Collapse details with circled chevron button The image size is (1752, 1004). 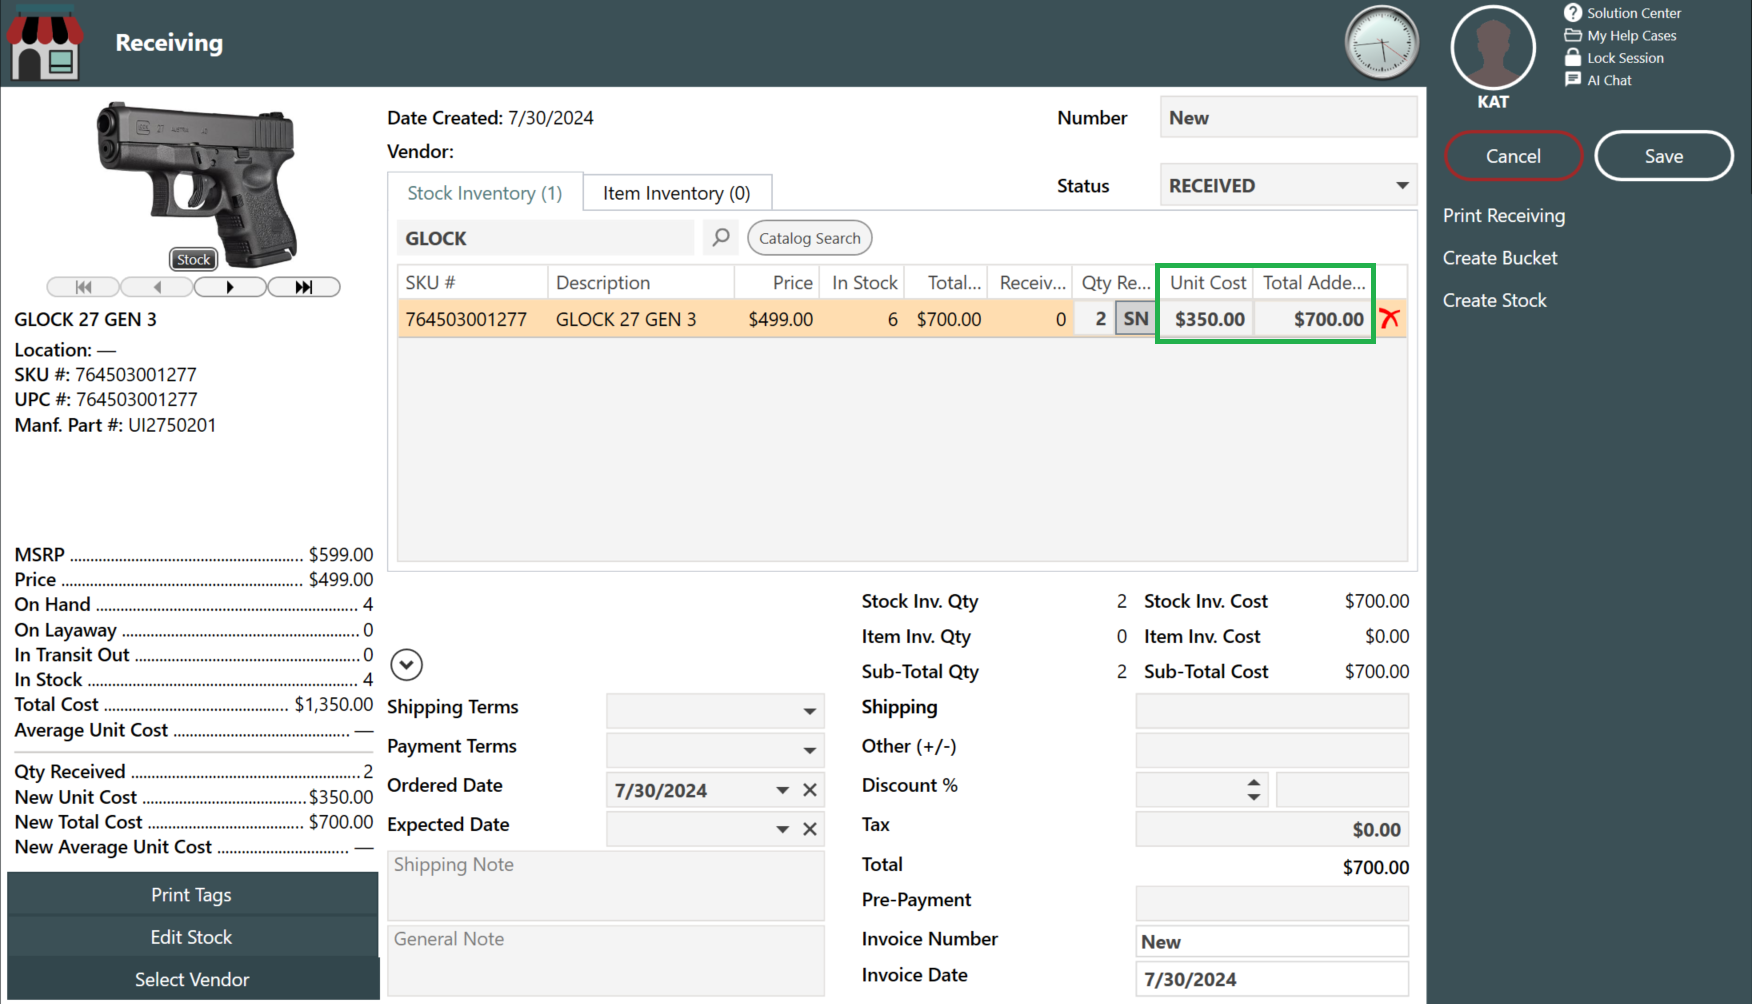406,665
